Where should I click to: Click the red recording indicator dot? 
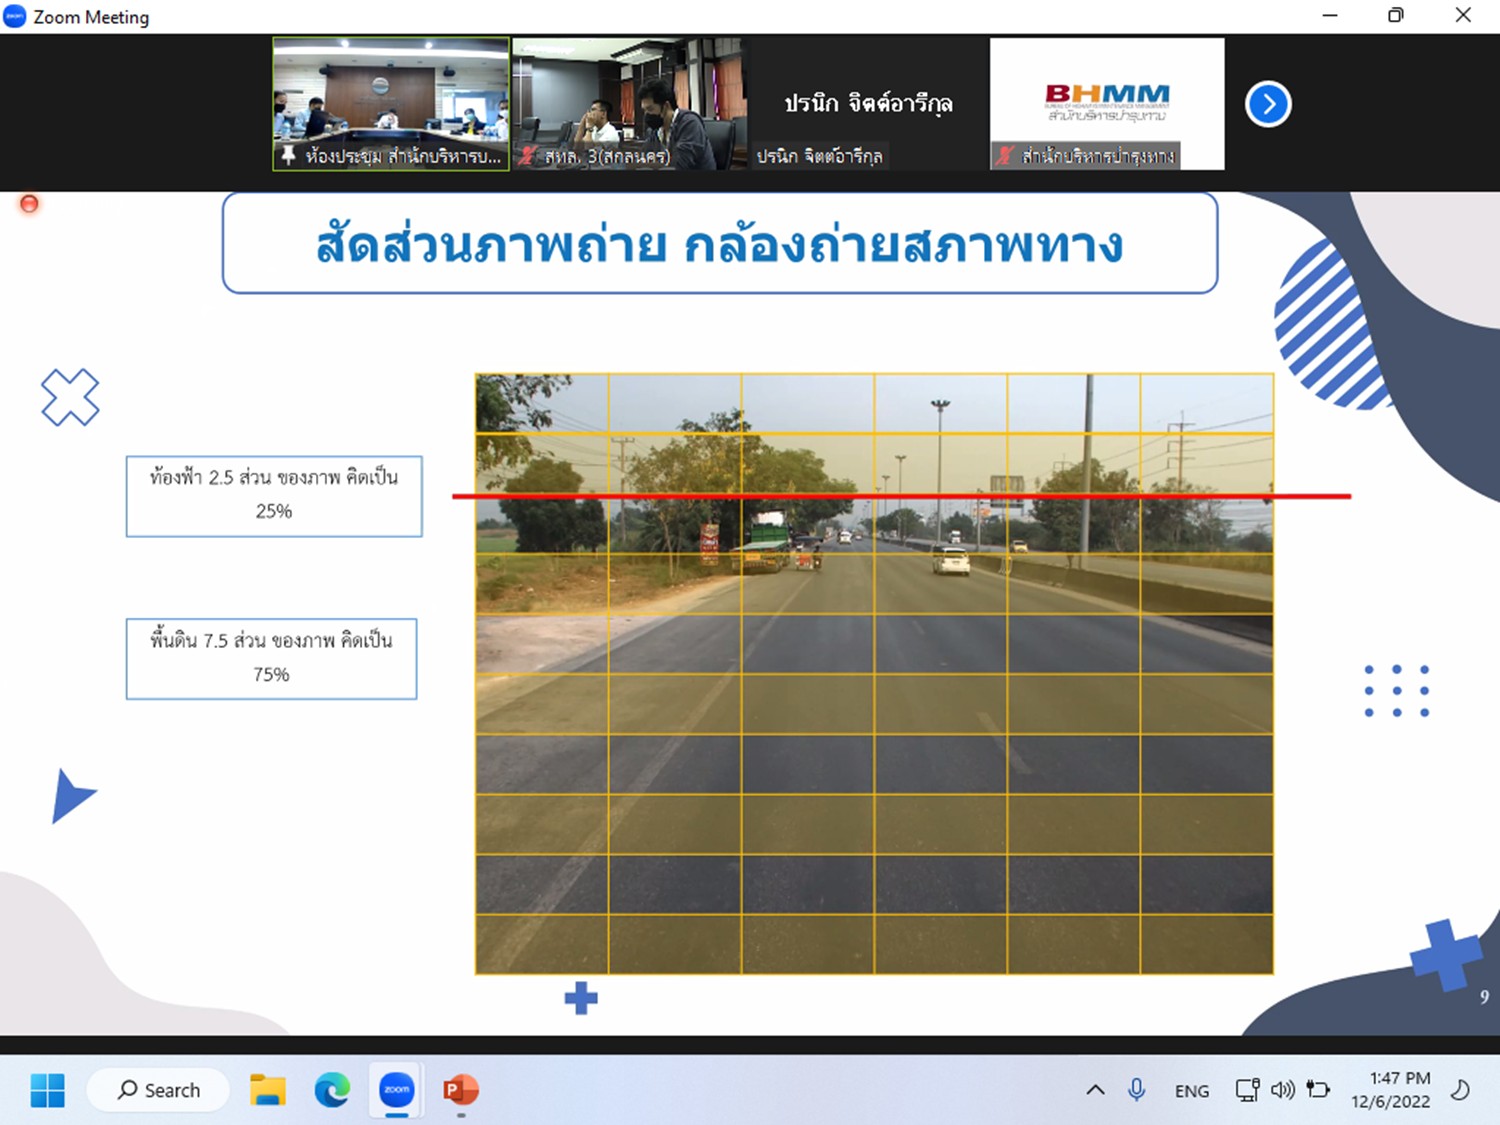(29, 204)
